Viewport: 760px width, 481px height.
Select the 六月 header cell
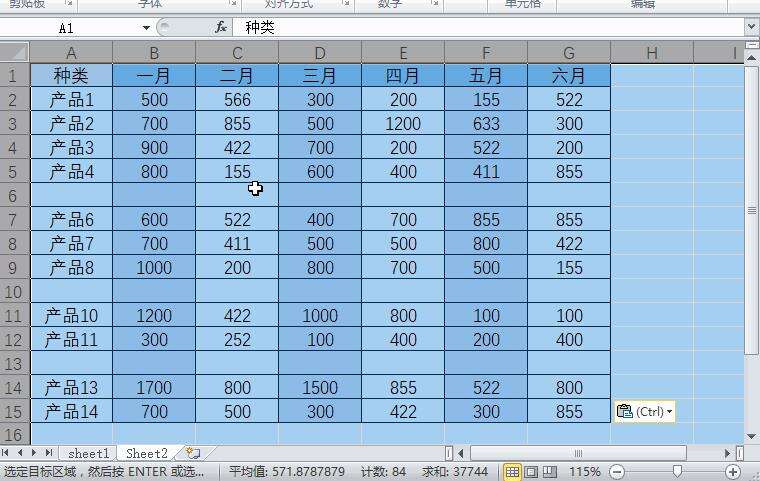point(569,75)
